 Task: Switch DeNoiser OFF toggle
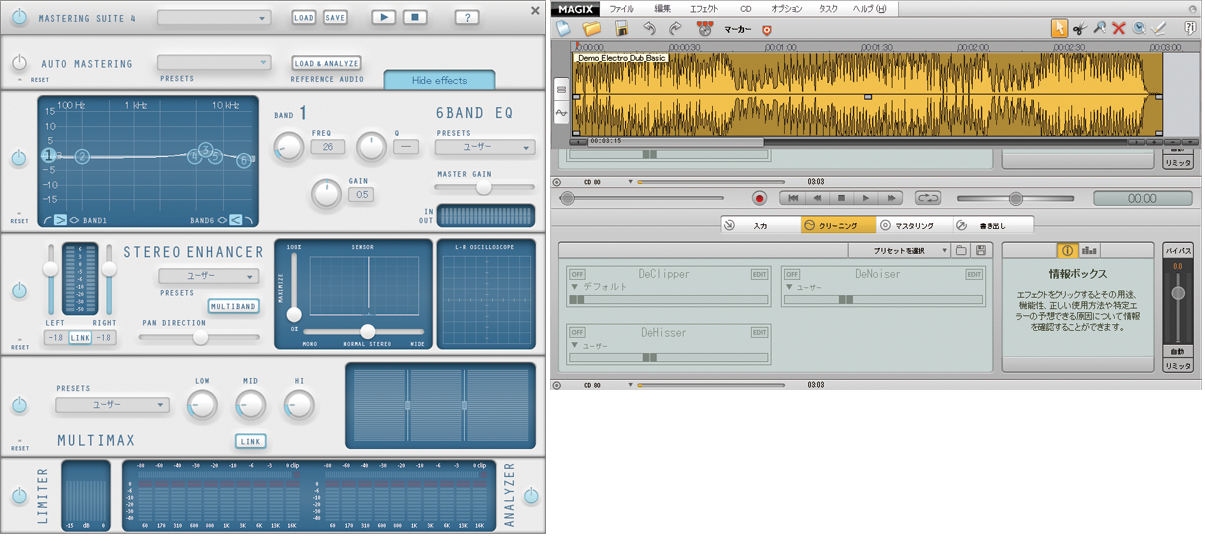tap(792, 274)
